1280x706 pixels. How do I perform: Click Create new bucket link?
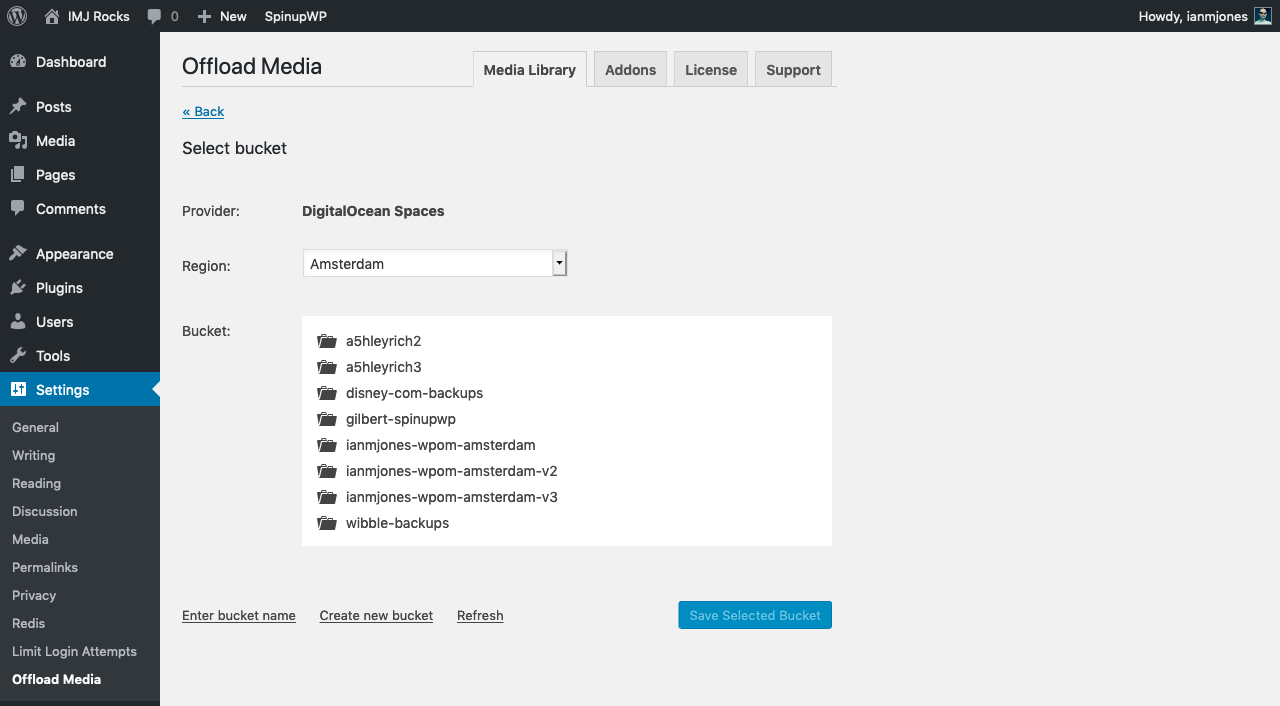pos(376,615)
